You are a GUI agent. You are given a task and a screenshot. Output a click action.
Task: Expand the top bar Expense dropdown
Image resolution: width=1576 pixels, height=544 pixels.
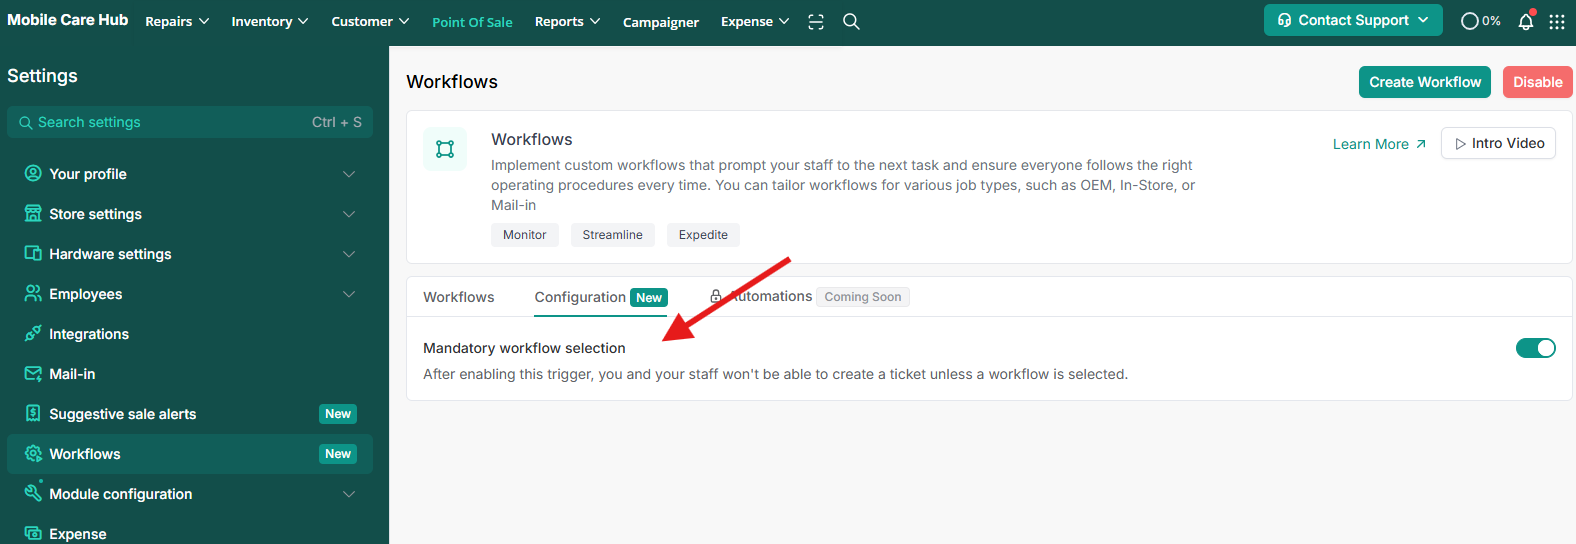pos(755,22)
